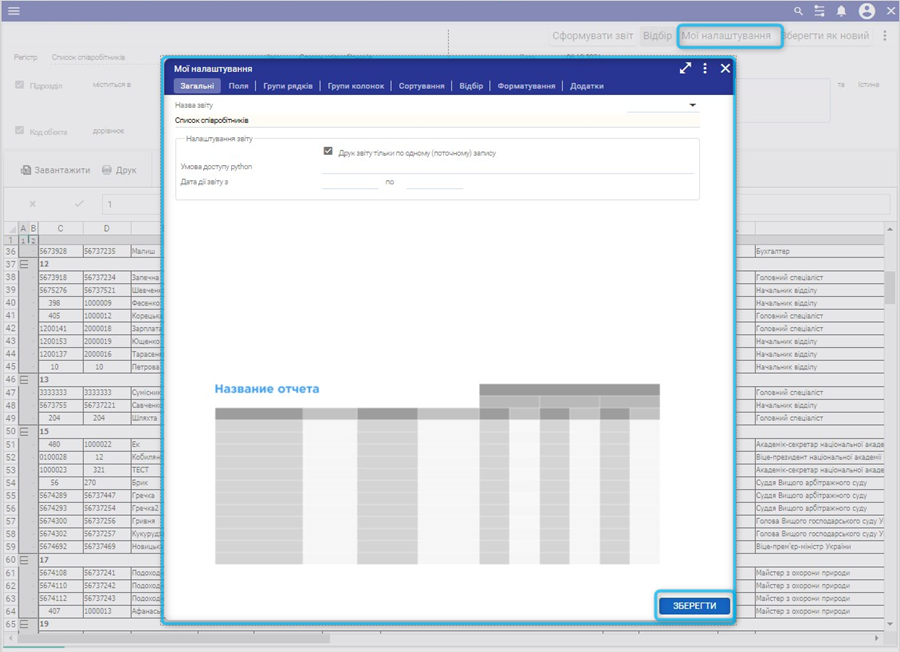Open the hamburger menu at top left
Screen dimensions: 900x652
click(x=12, y=11)
